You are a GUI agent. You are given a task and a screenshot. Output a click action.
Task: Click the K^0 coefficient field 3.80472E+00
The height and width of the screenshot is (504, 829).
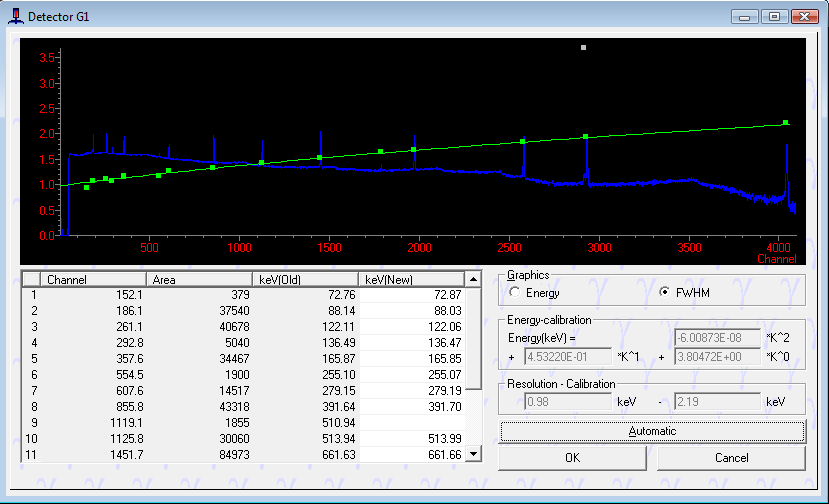pyautogui.click(x=718, y=356)
